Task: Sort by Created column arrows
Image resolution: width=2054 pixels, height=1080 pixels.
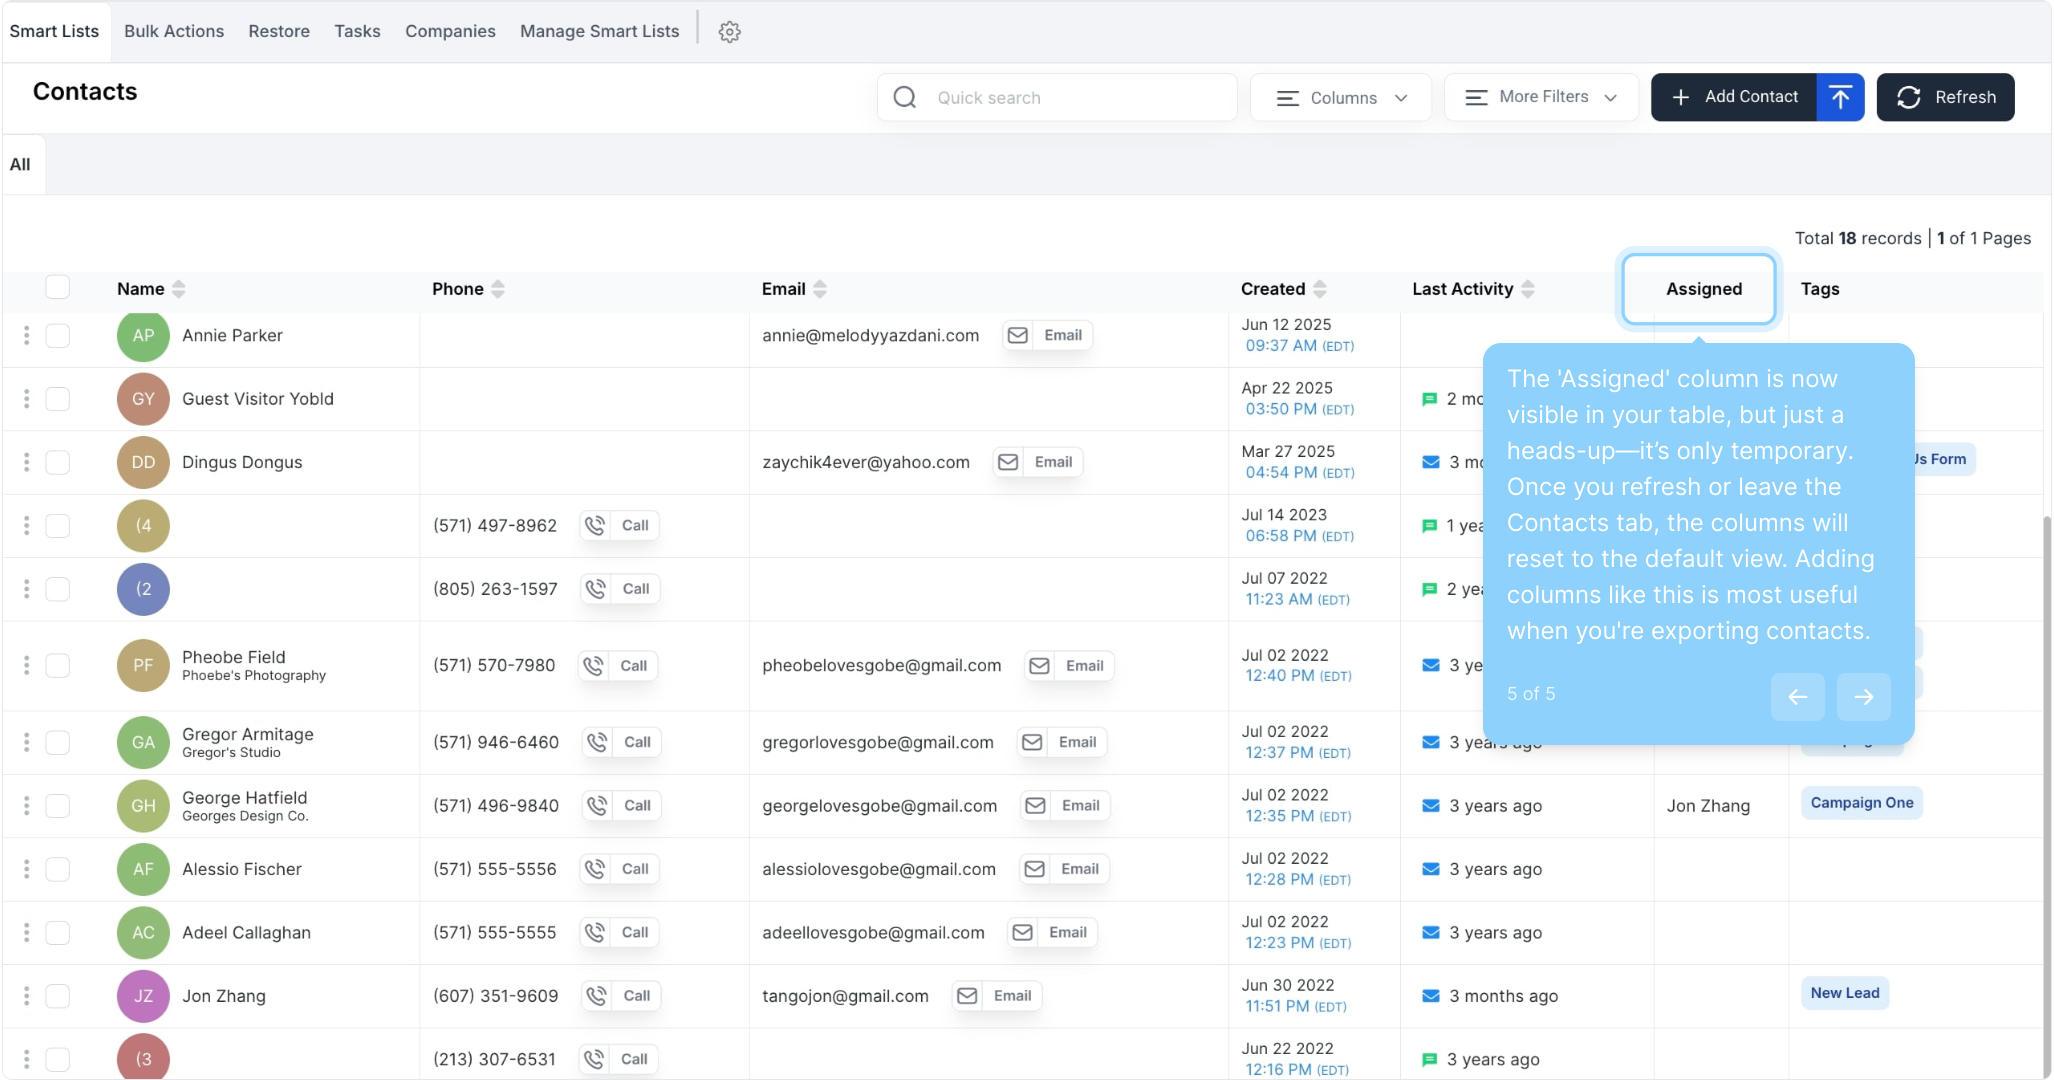Action: [1320, 289]
